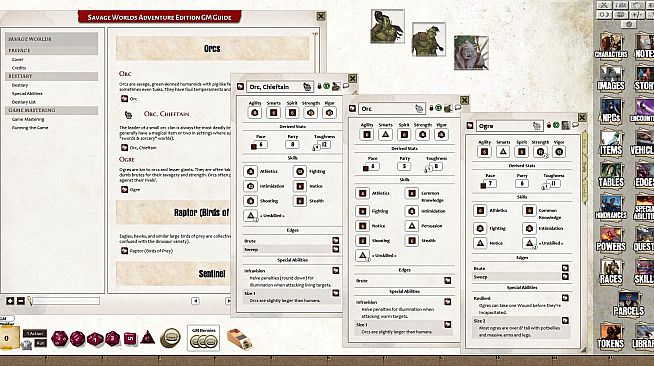Image resolution: width=654 pixels, height=366 pixels.
Task: Select Running the Game in guide index
Action: (x=30, y=128)
